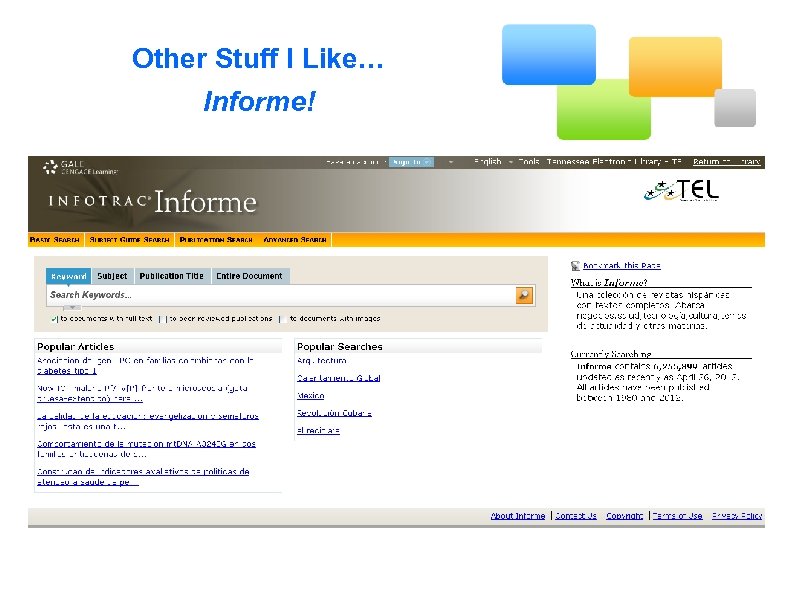Select the Entire Document search tab
The height and width of the screenshot is (600, 800).
click(249, 276)
